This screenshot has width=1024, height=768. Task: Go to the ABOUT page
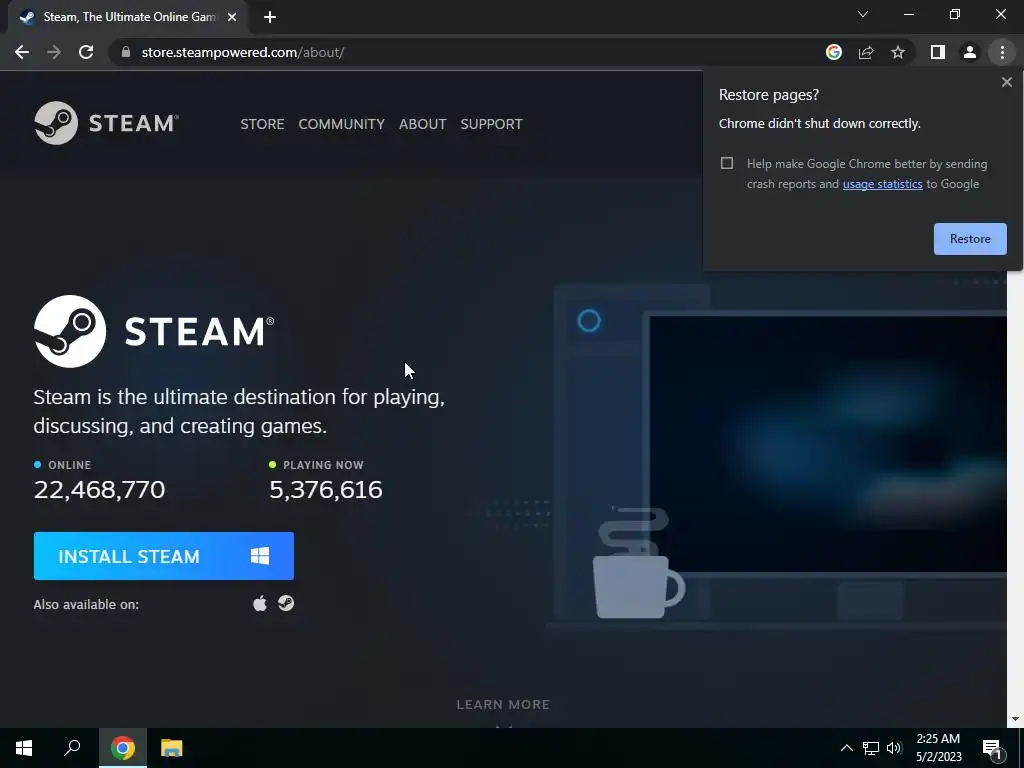423,124
